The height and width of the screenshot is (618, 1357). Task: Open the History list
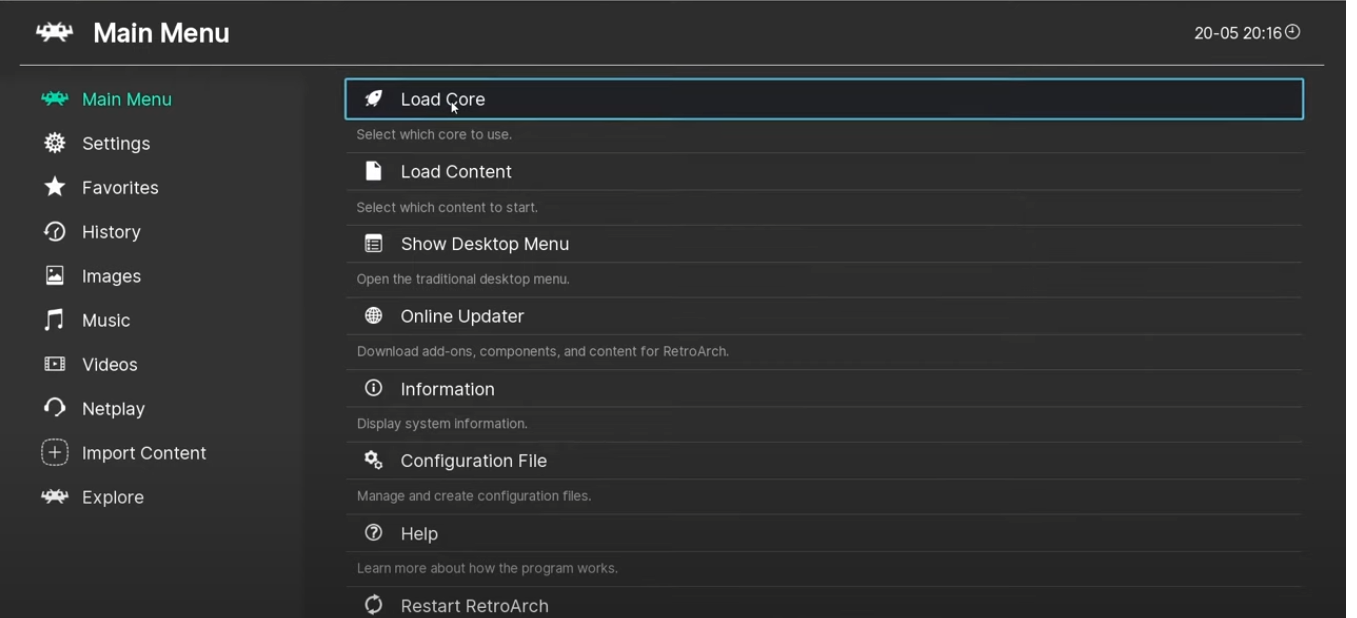tap(111, 231)
